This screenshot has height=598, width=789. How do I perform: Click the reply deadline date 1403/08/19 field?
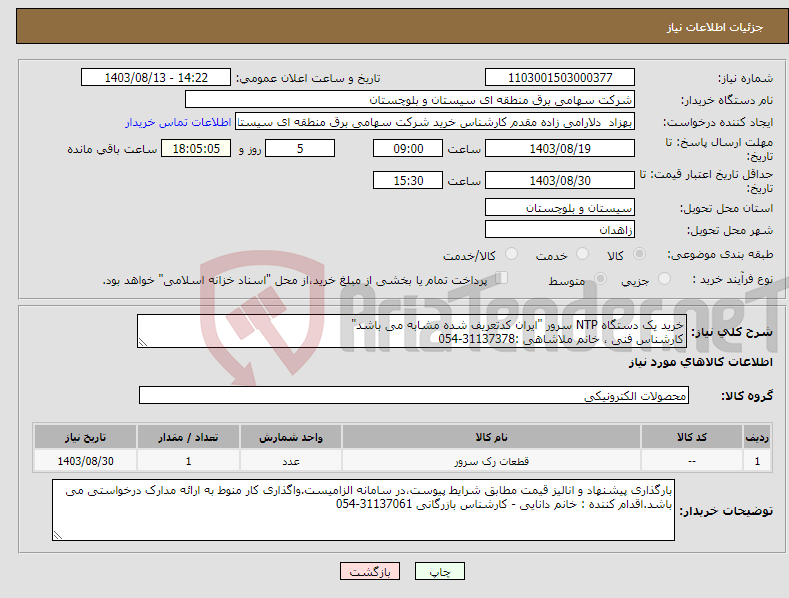[560, 148]
